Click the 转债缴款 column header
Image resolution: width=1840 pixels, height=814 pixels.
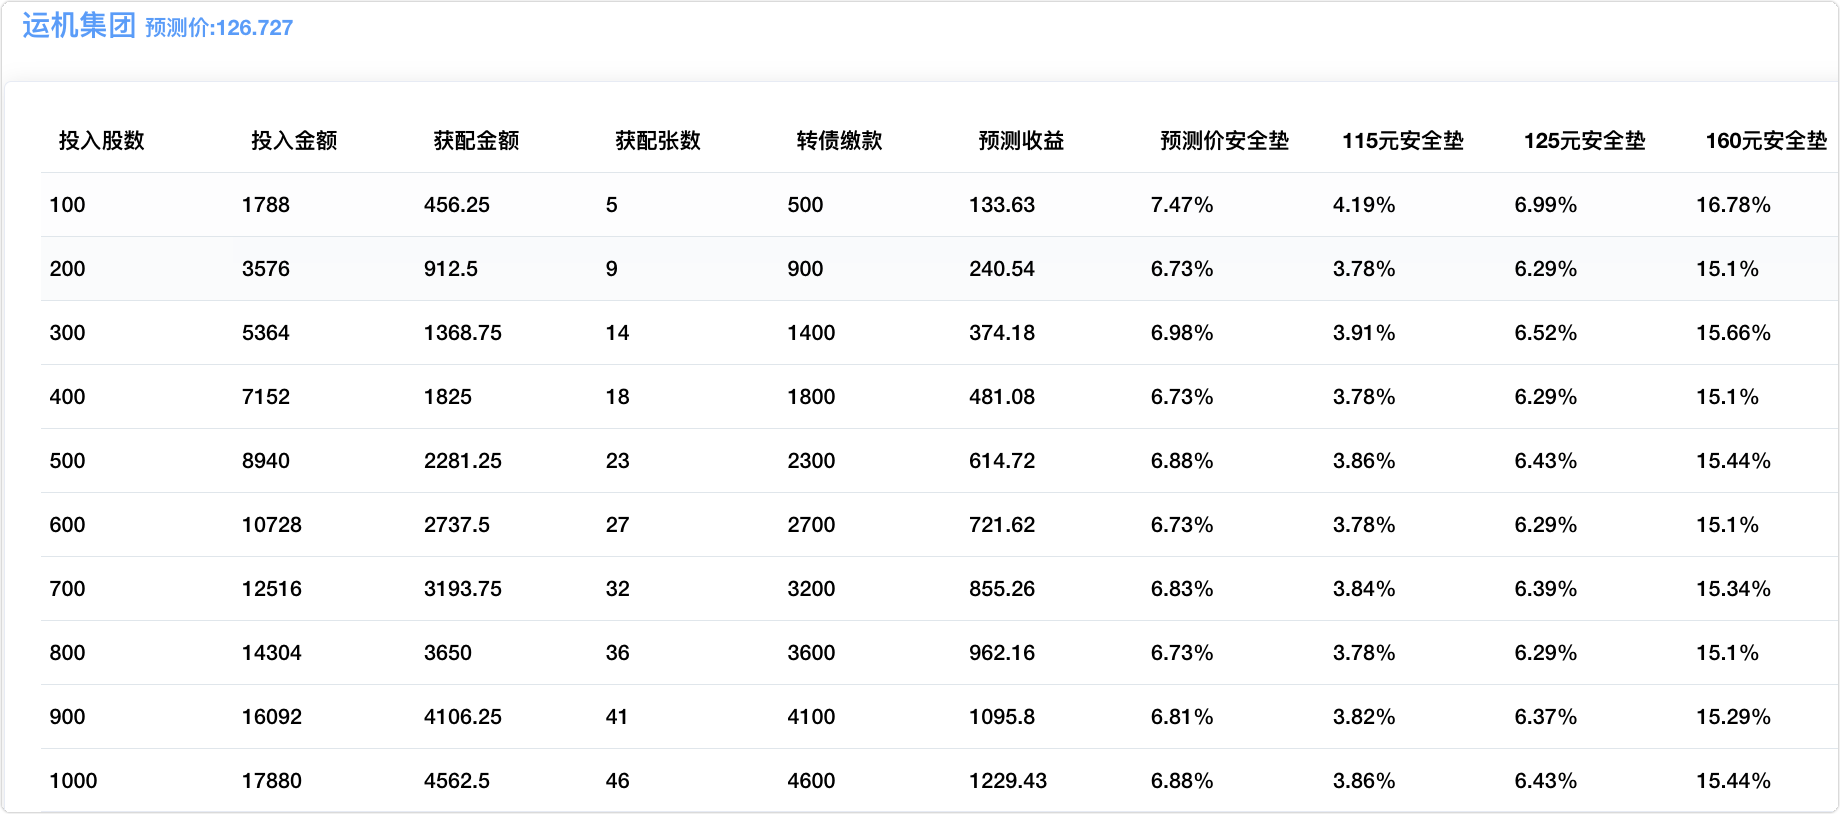[839, 141]
